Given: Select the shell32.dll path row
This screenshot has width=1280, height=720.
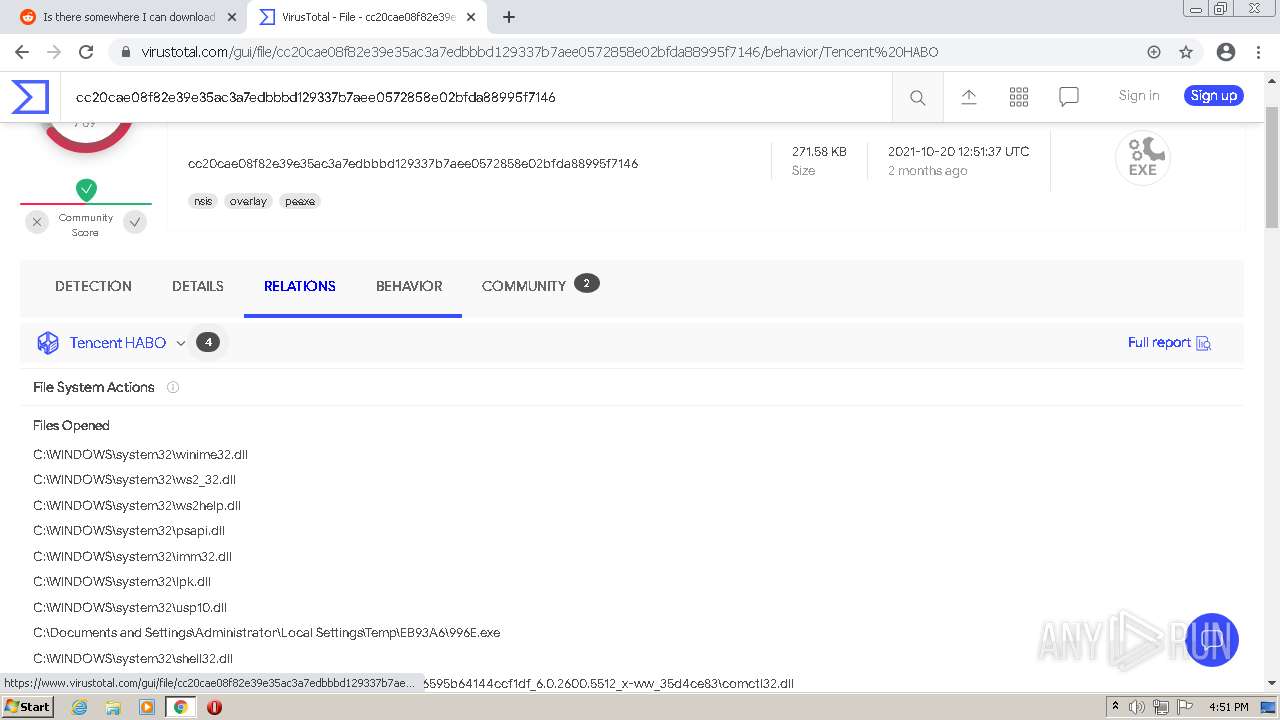Looking at the screenshot, I should [133, 658].
